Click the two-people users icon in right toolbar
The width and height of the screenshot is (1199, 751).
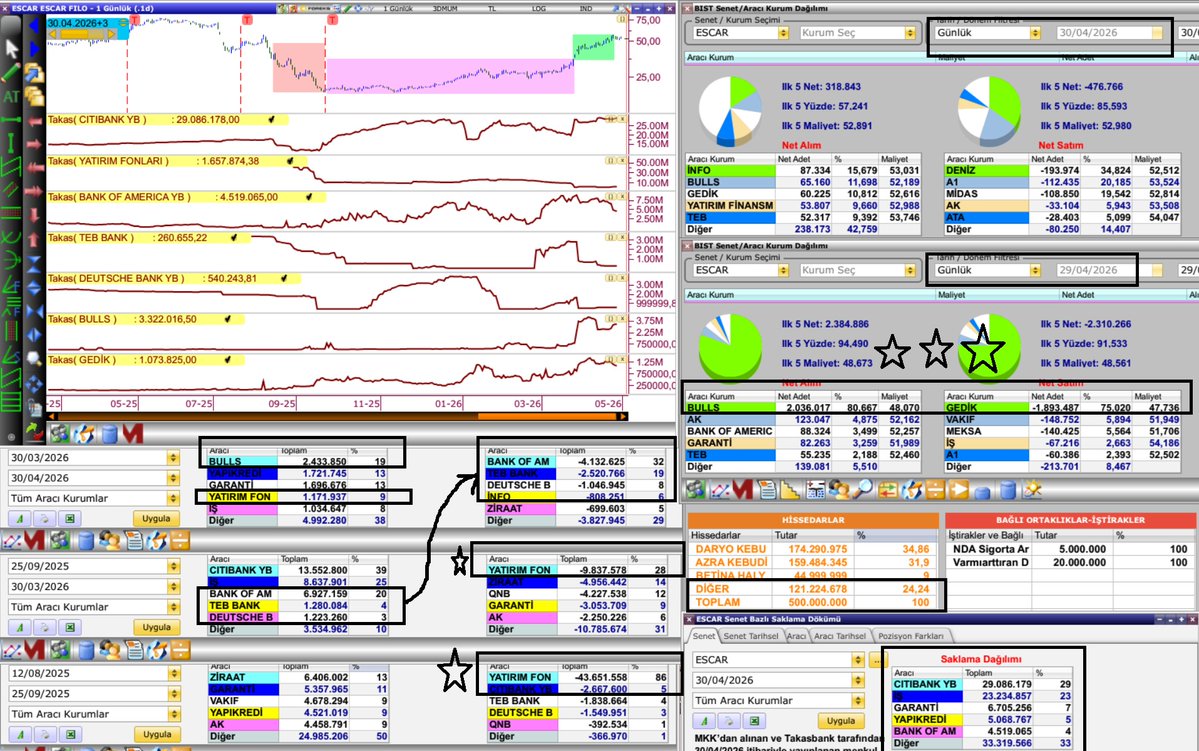click(839, 489)
